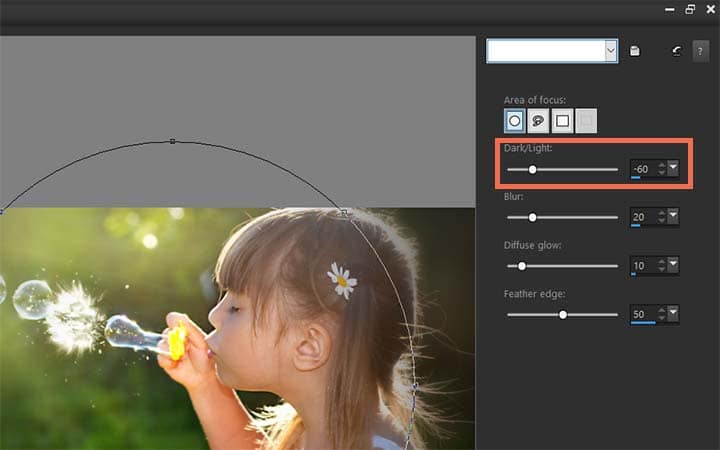Increase Feather edge with up spinner arrow
Viewport: 720px width, 450px height.
click(x=662, y=310)
